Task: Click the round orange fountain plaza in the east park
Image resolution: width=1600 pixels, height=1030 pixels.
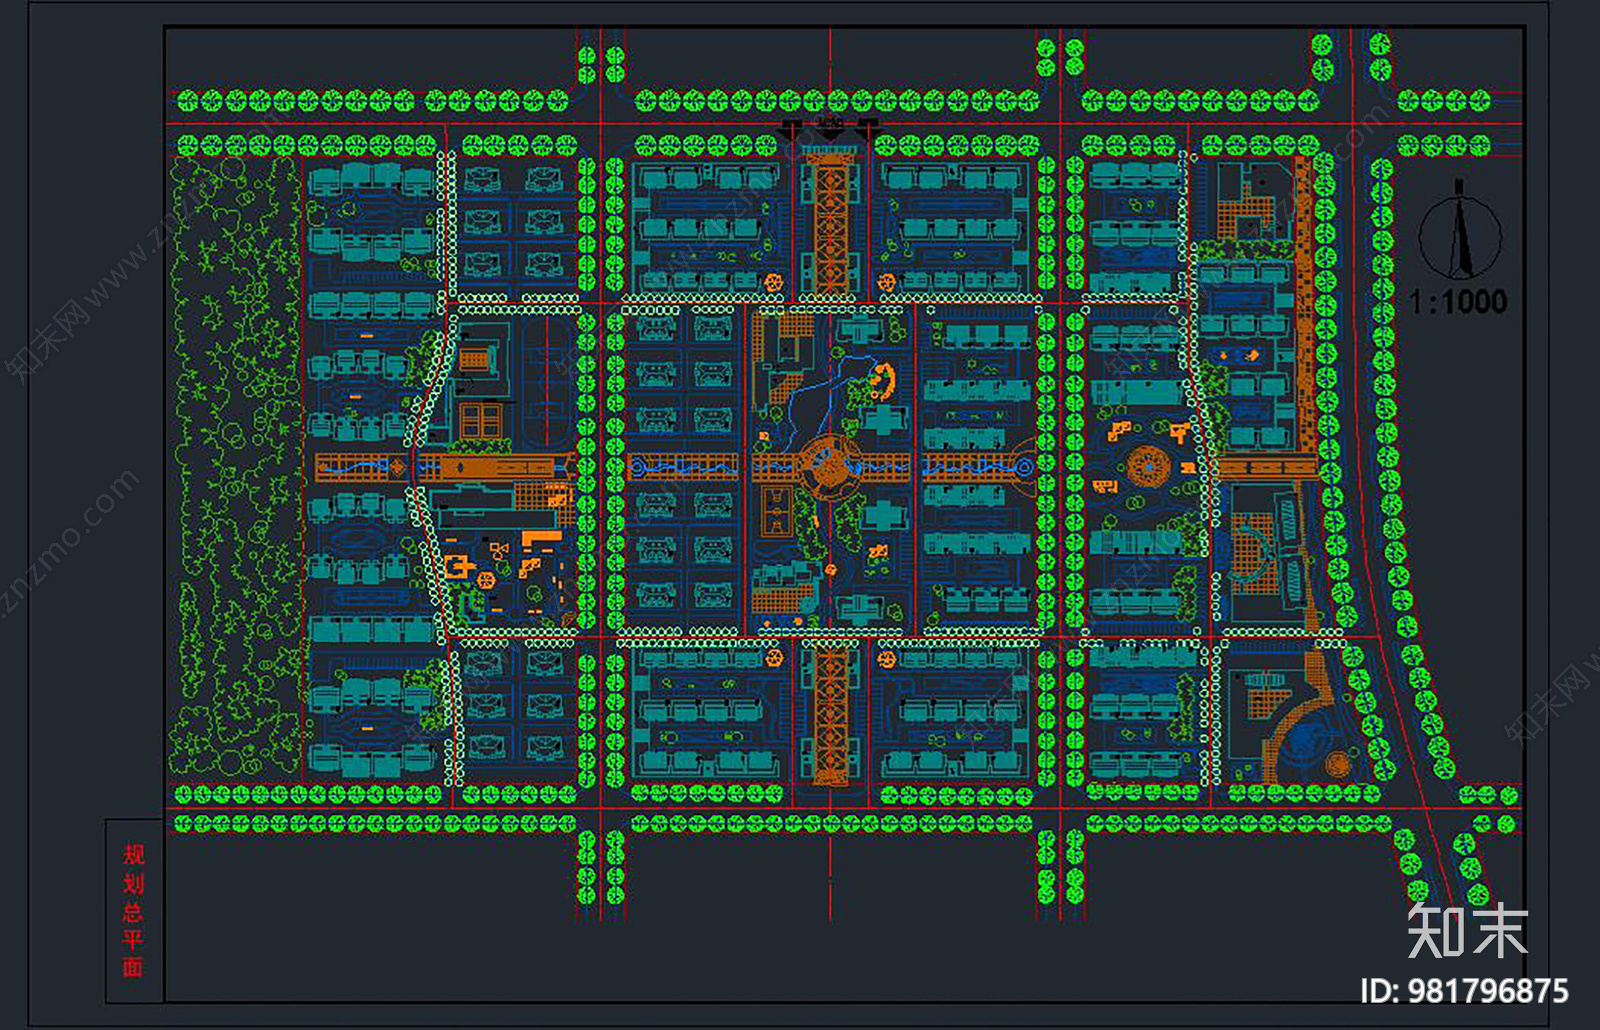Action: (1149, 465)
